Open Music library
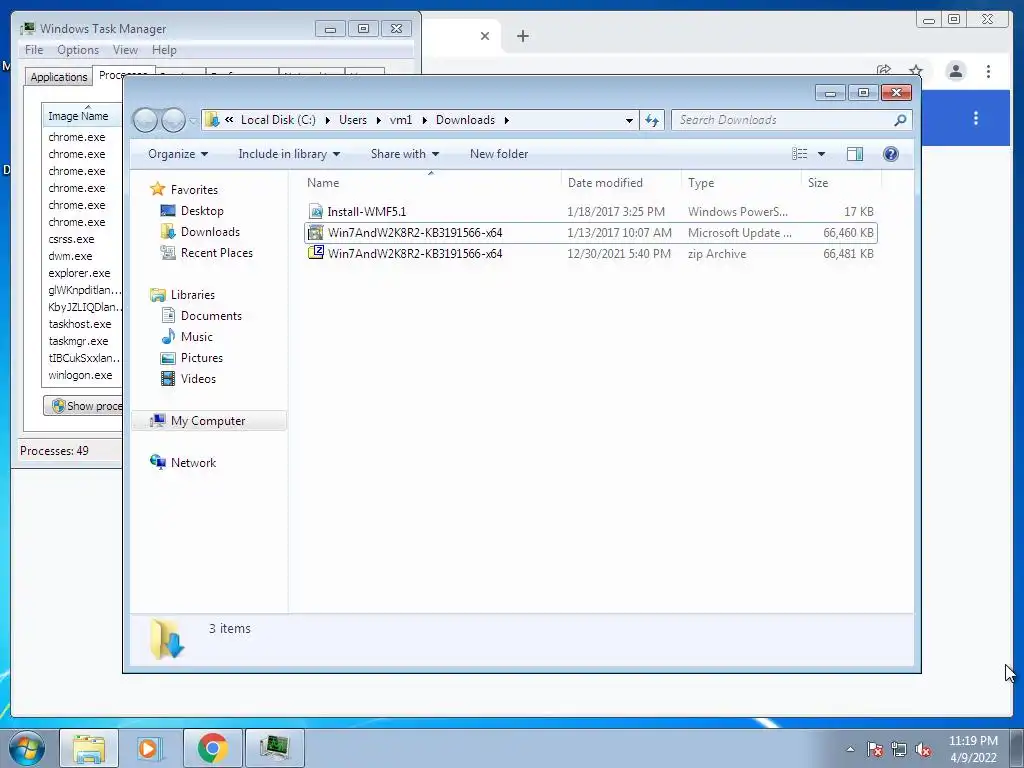The height and width of the screenshot is (768, 1024). (196, 337)
